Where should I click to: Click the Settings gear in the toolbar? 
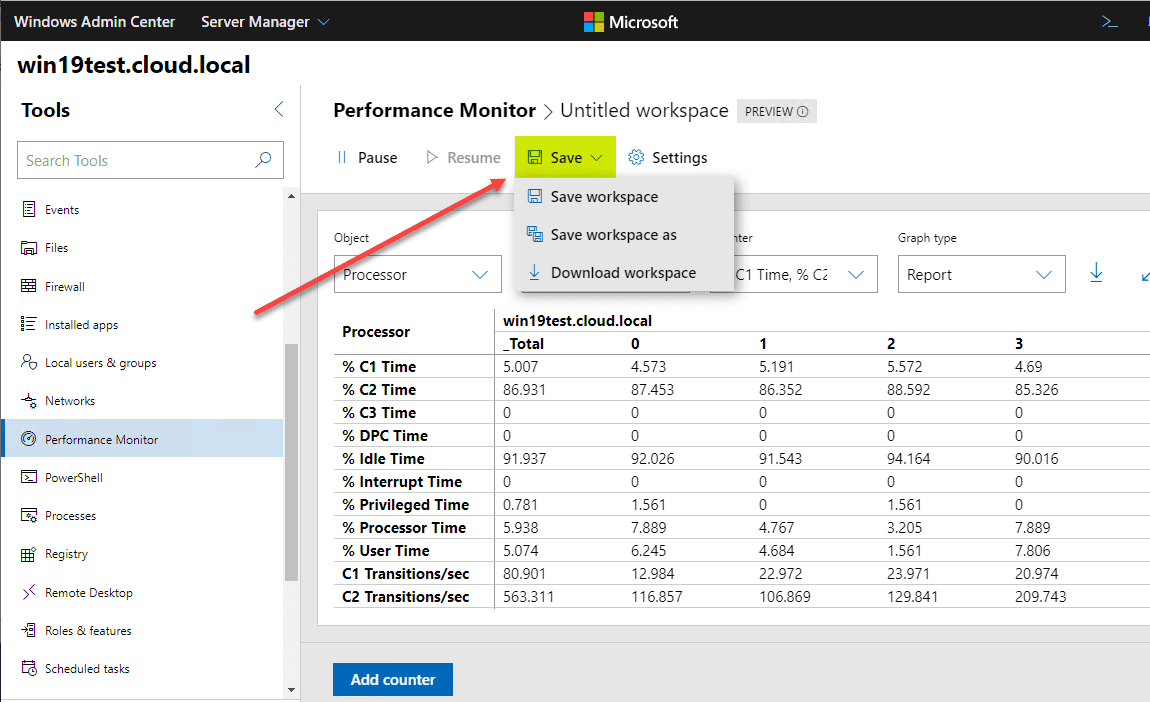pos(667,157)
